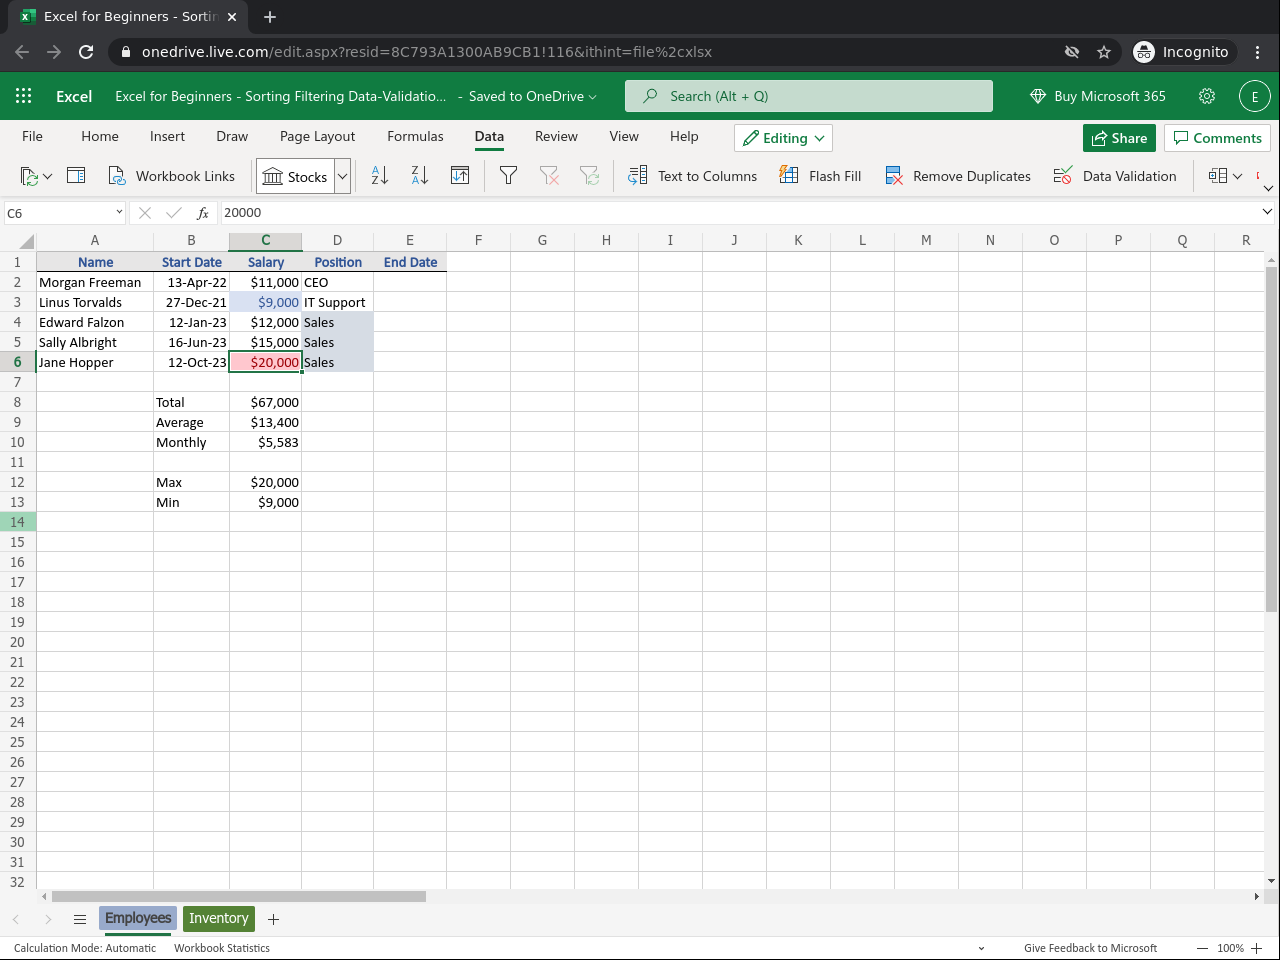This screenshot has width=1280, height=960.
Task: Click the browser address bar
Action: coord(590,52)
